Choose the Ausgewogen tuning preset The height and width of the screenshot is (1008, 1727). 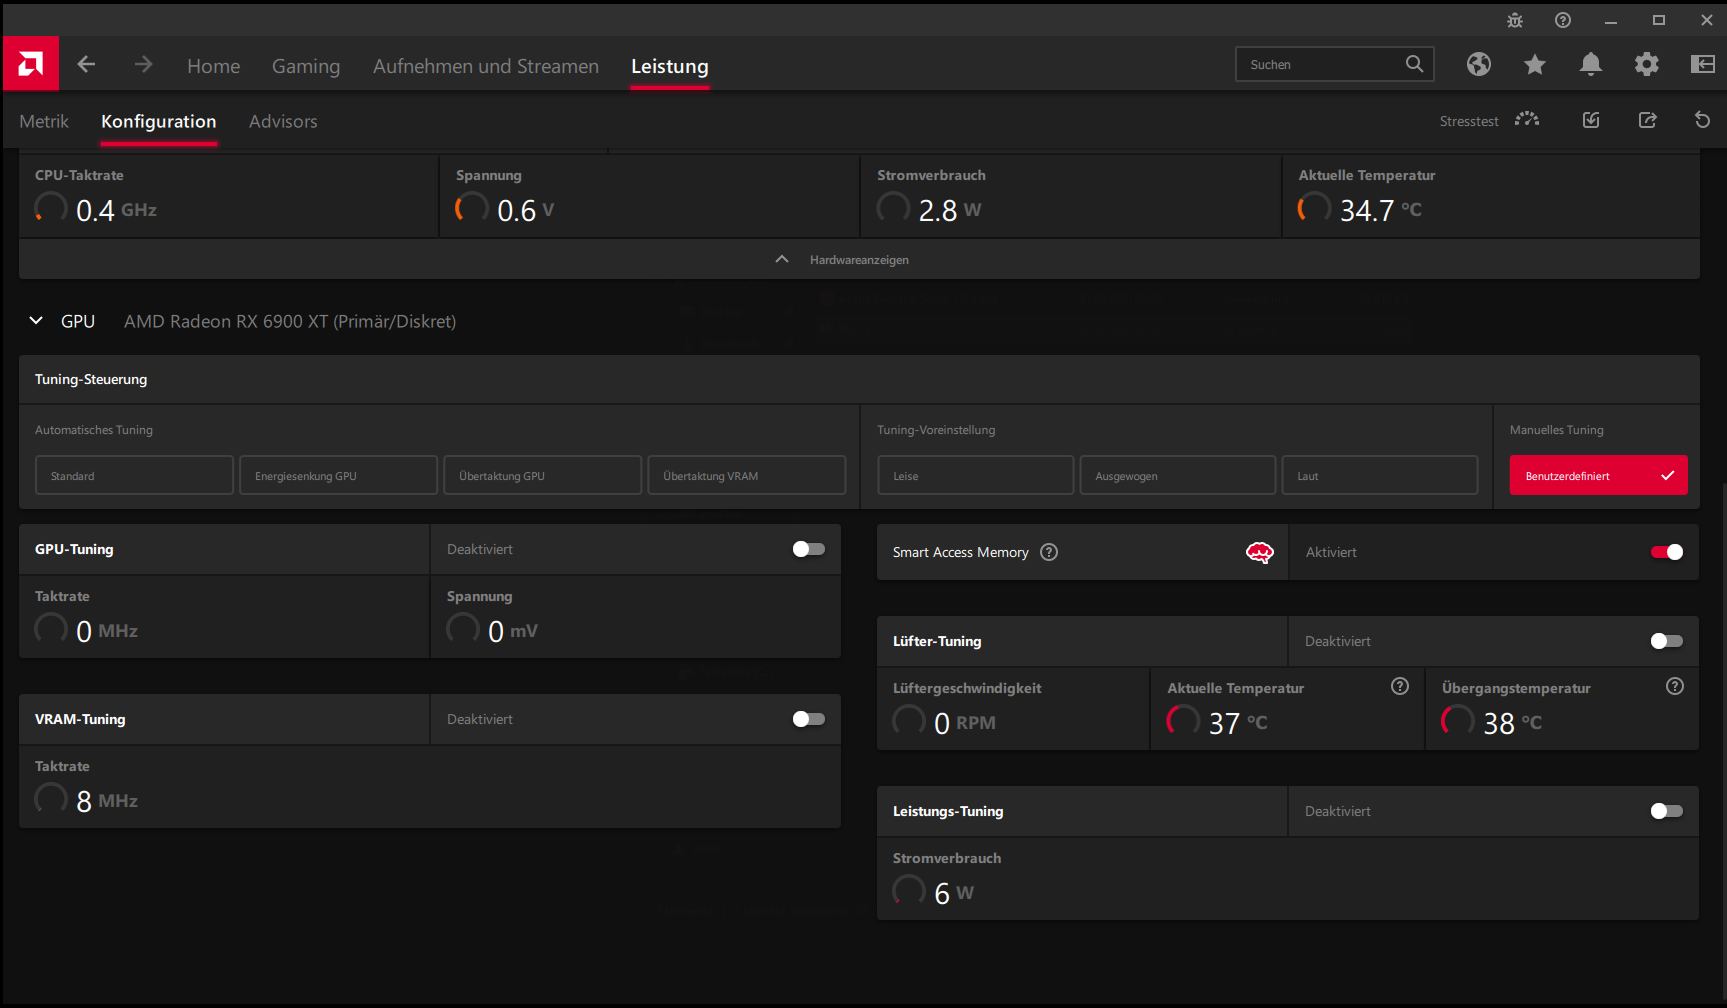pyautogui.click(x=1178, y=475)
